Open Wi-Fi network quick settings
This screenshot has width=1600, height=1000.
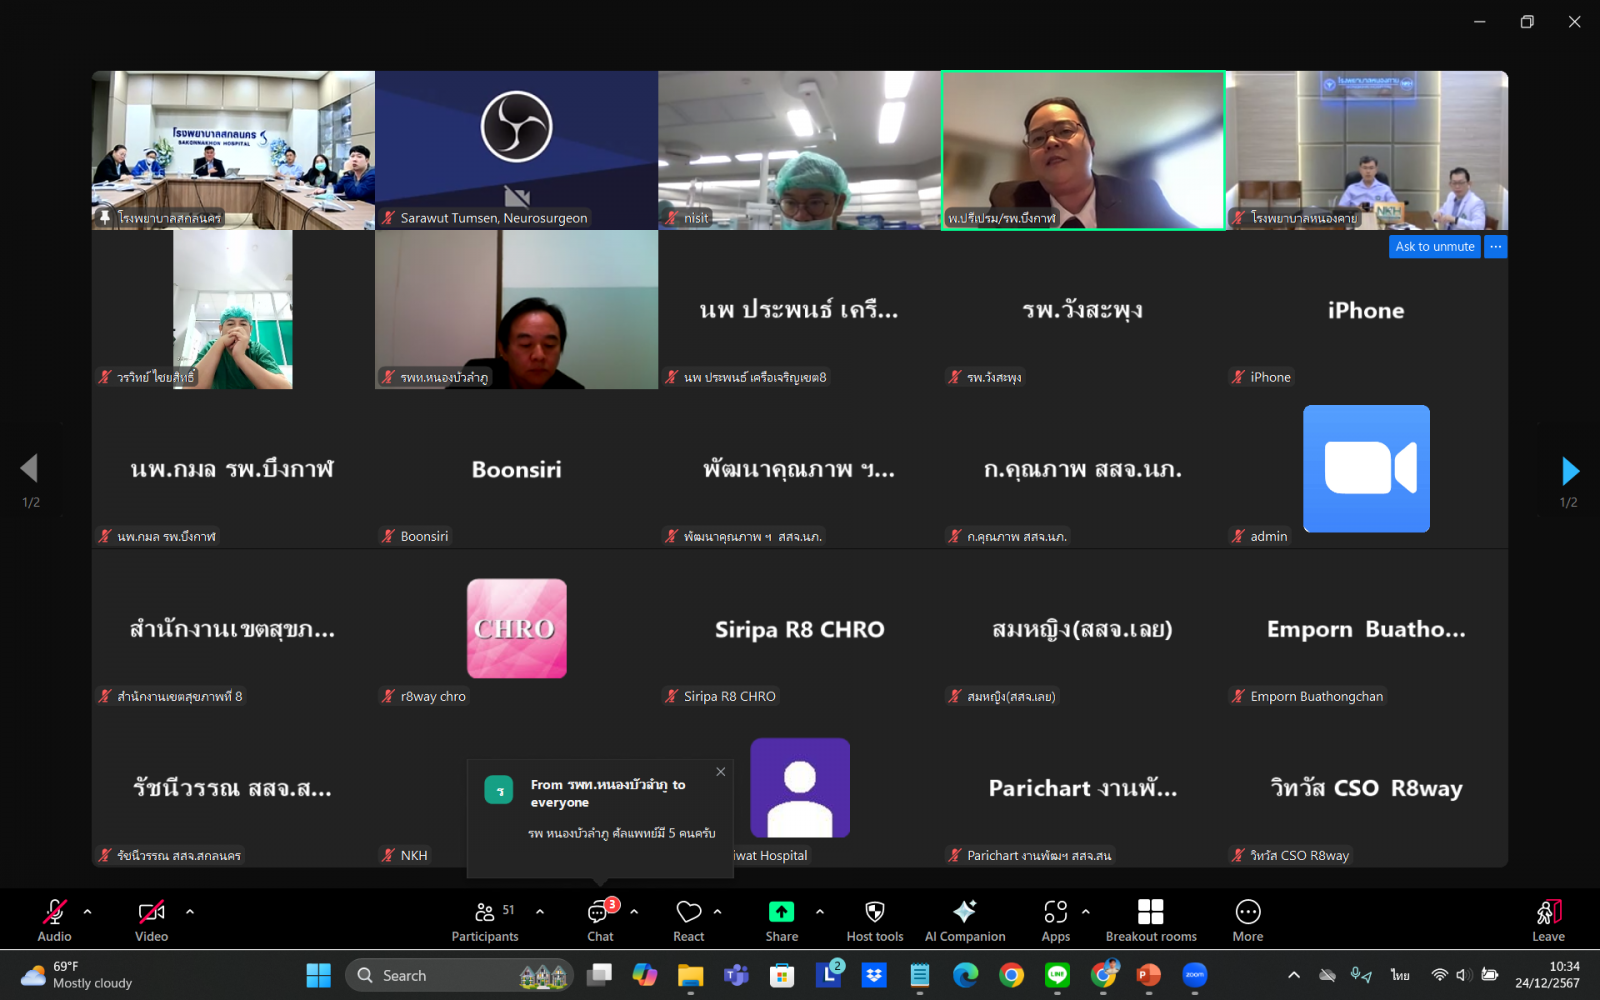[x=1439, y=975]
